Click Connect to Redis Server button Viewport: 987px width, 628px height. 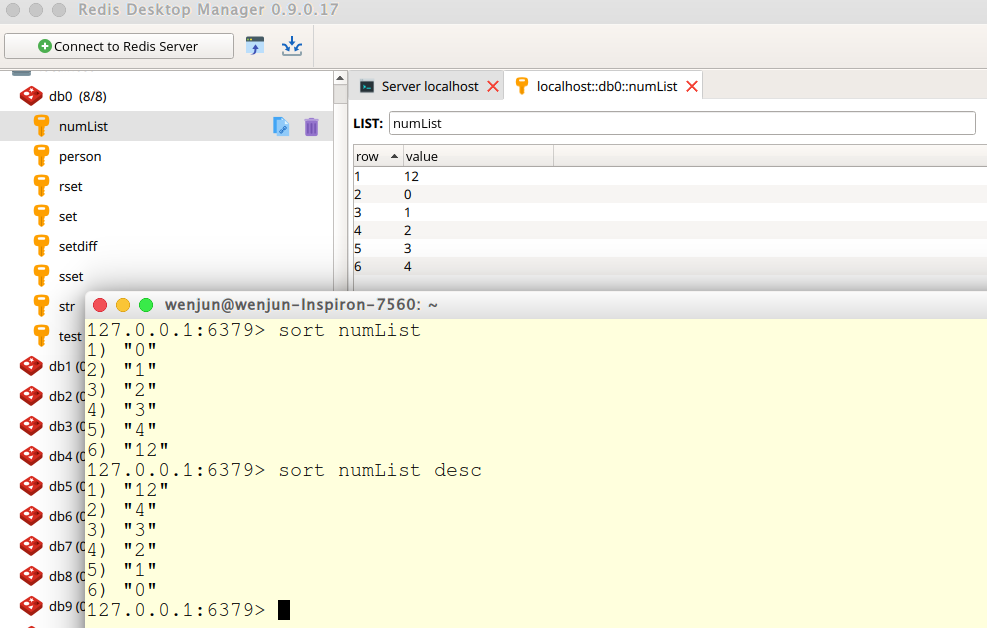pyautogui.click(x=119, y=46)
